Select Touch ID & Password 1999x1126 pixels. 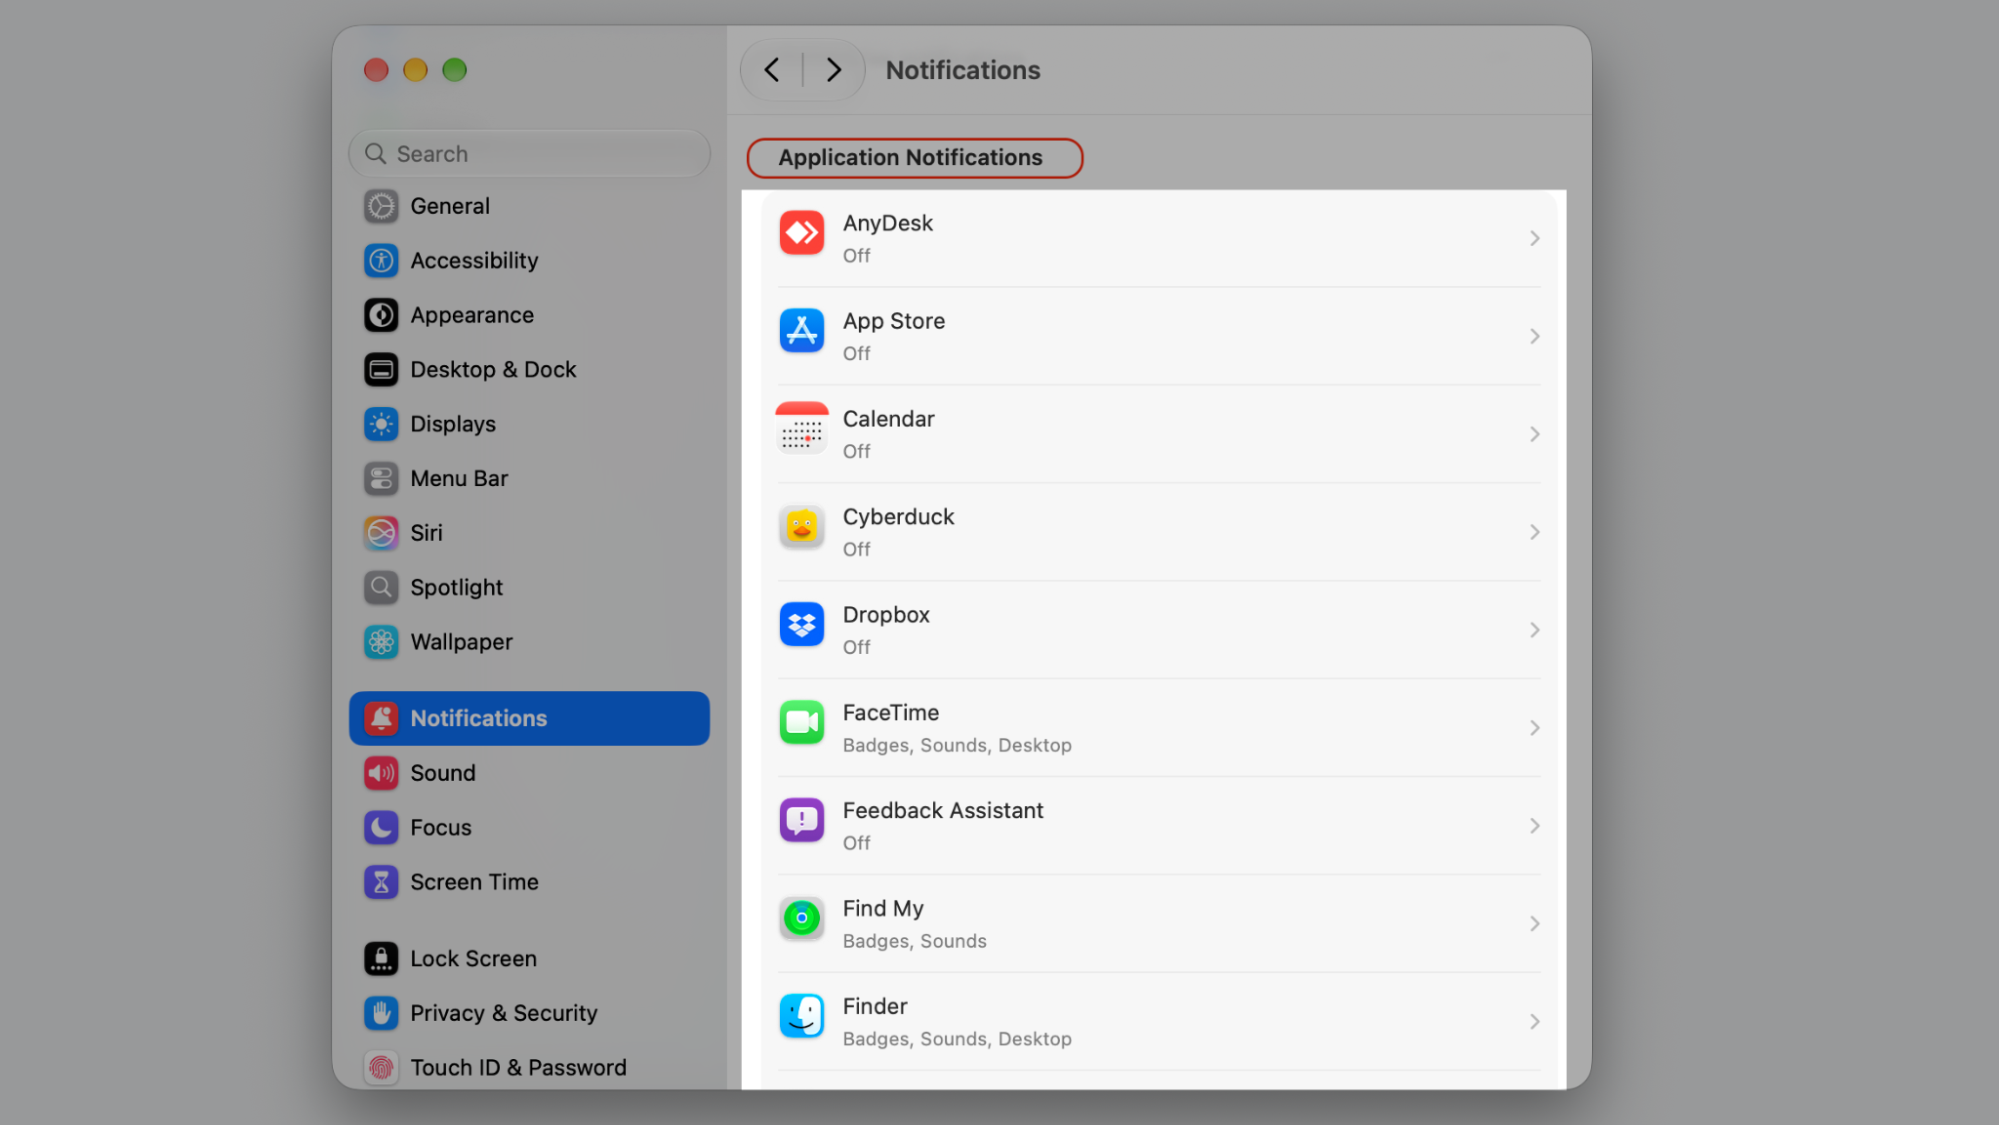point(529,1068)
